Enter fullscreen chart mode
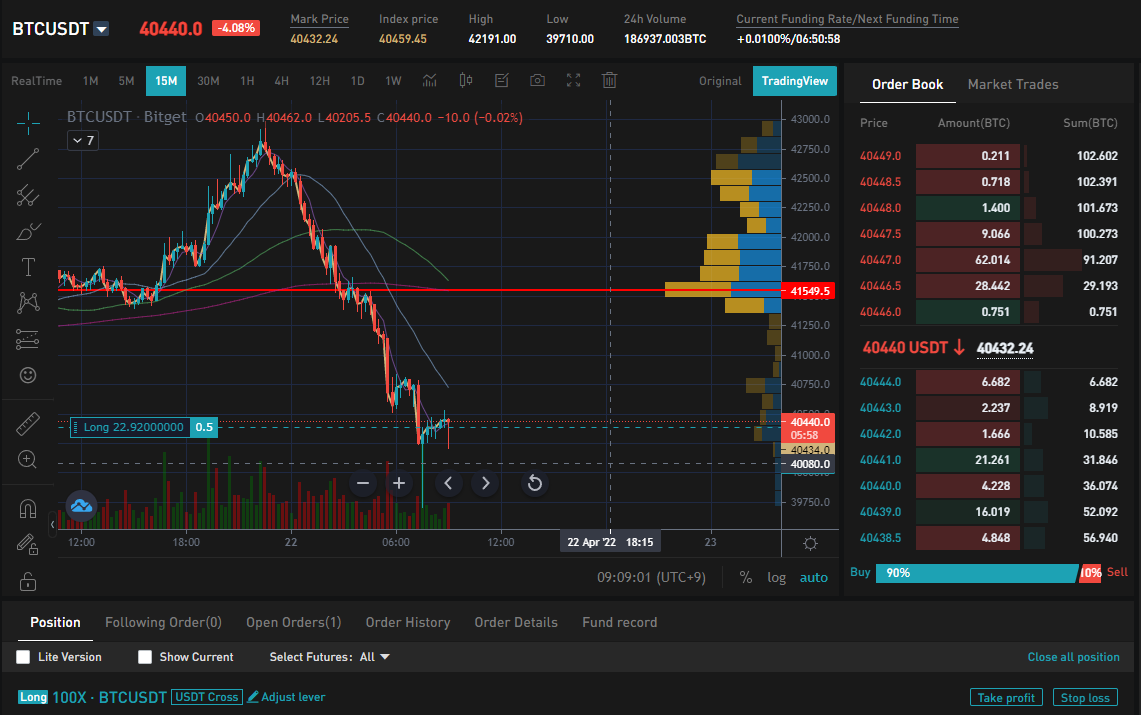 click(x=573, y=81)
